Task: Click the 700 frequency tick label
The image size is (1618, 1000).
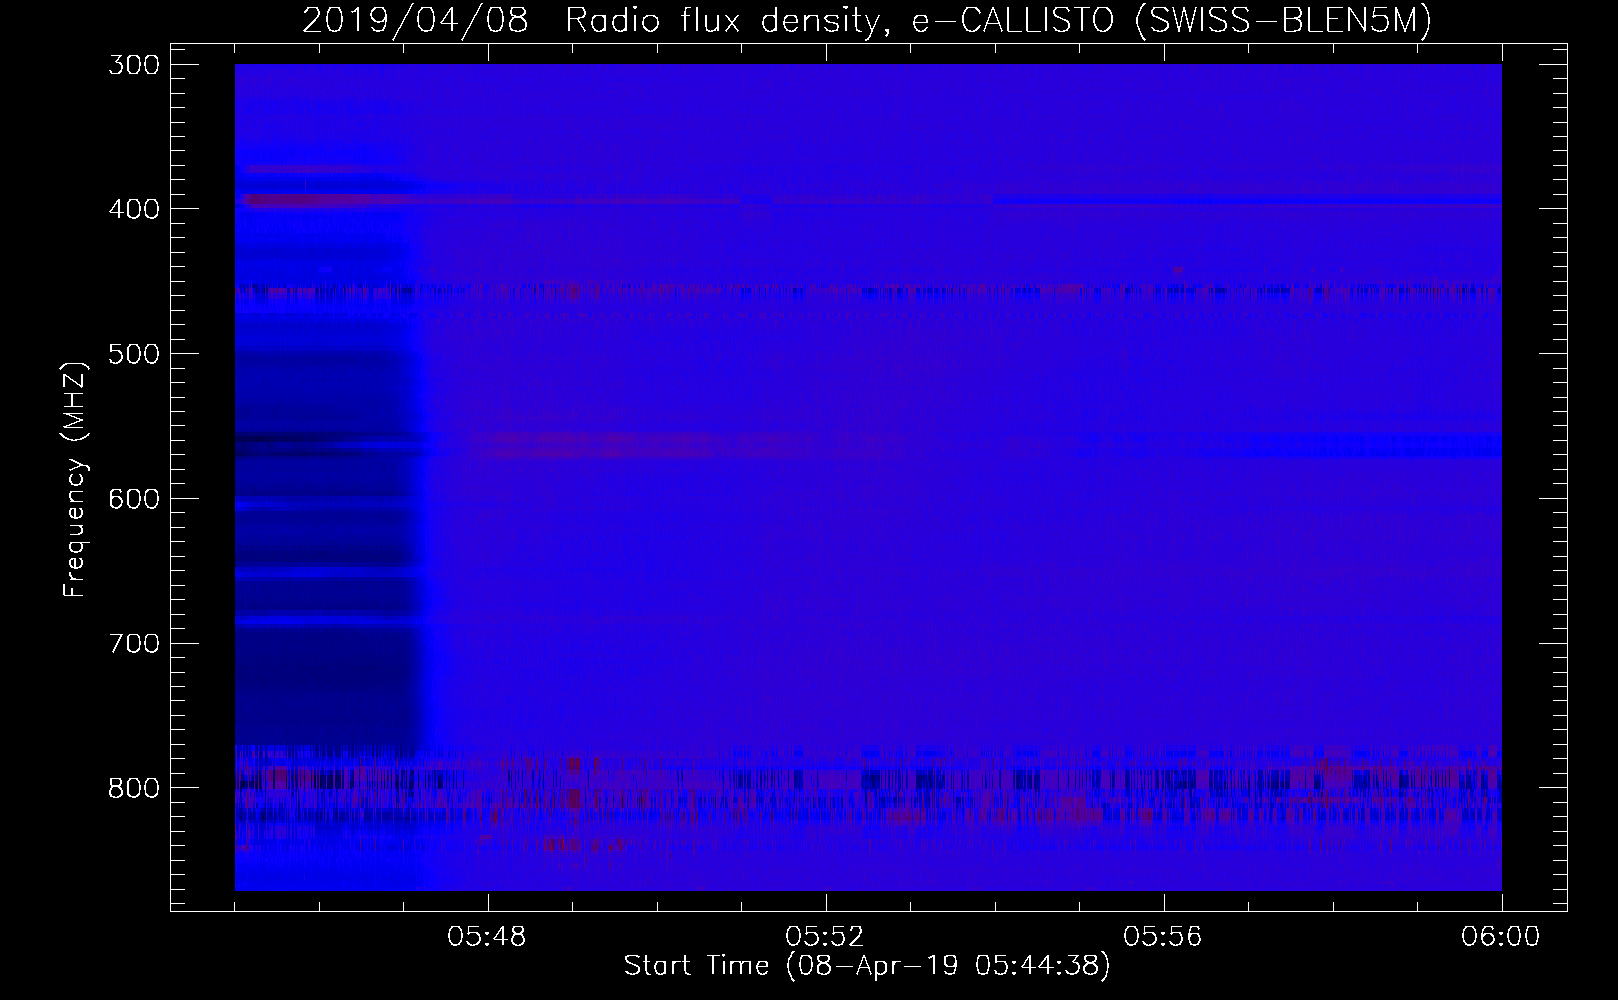Action: tap(133, 643)
